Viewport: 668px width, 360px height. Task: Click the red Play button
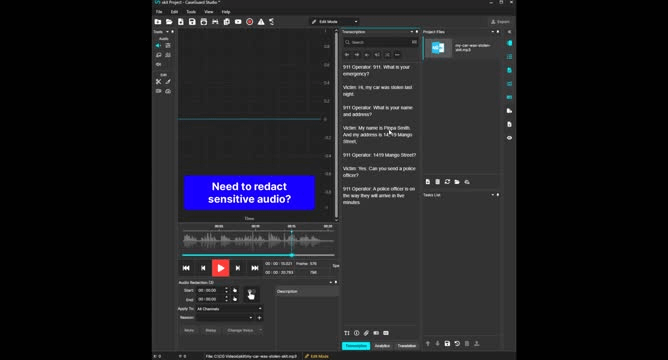(221, 268)
